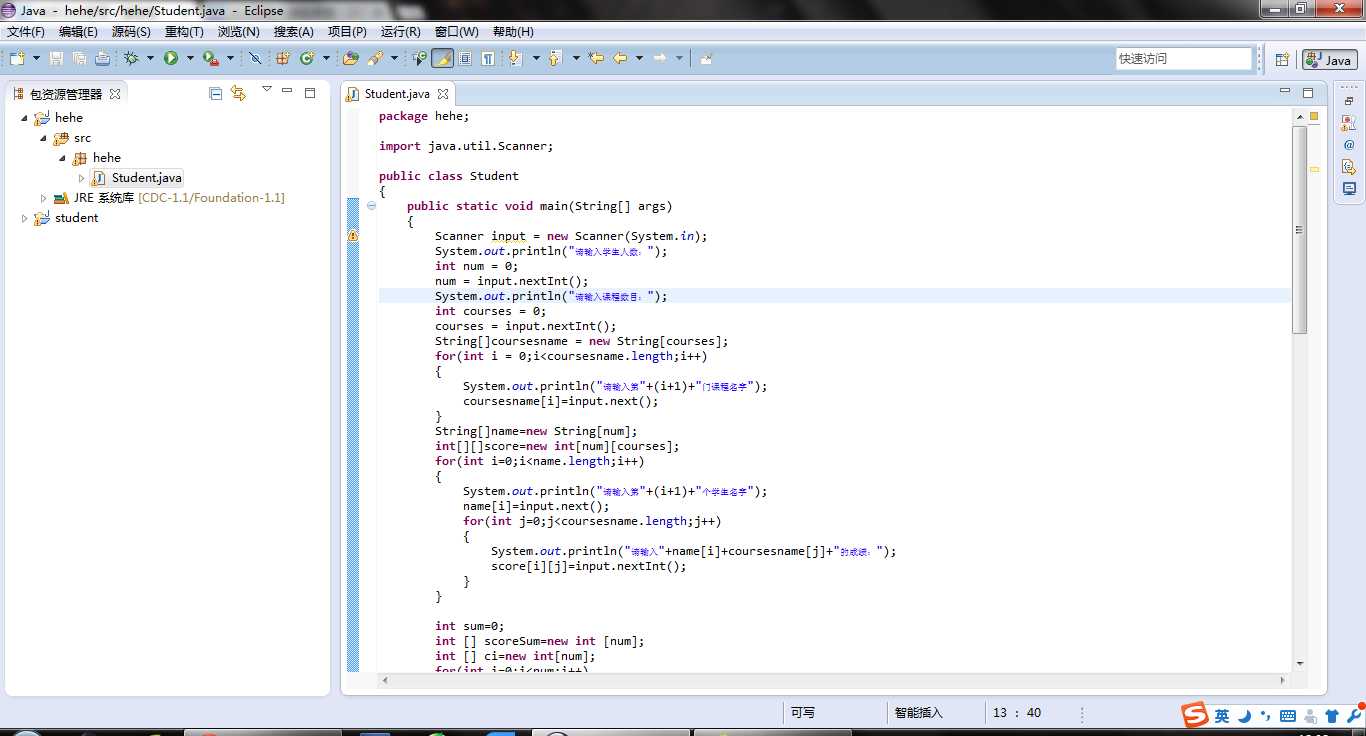Open the 搜索(A) menu
This screenshot has height=736, width=1366.
pyautogui.click(x=294, y=32)
